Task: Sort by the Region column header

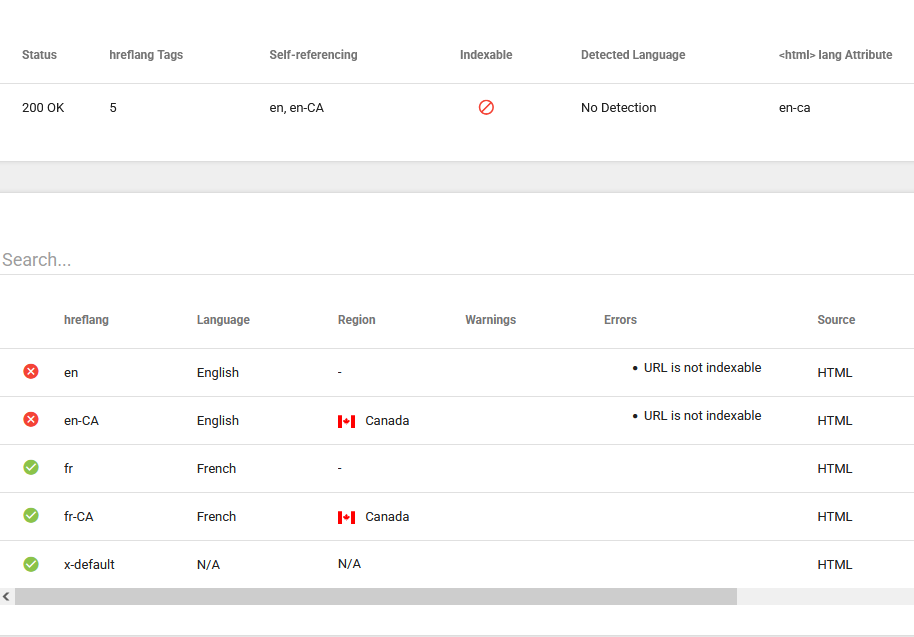Action: [356, 320]
